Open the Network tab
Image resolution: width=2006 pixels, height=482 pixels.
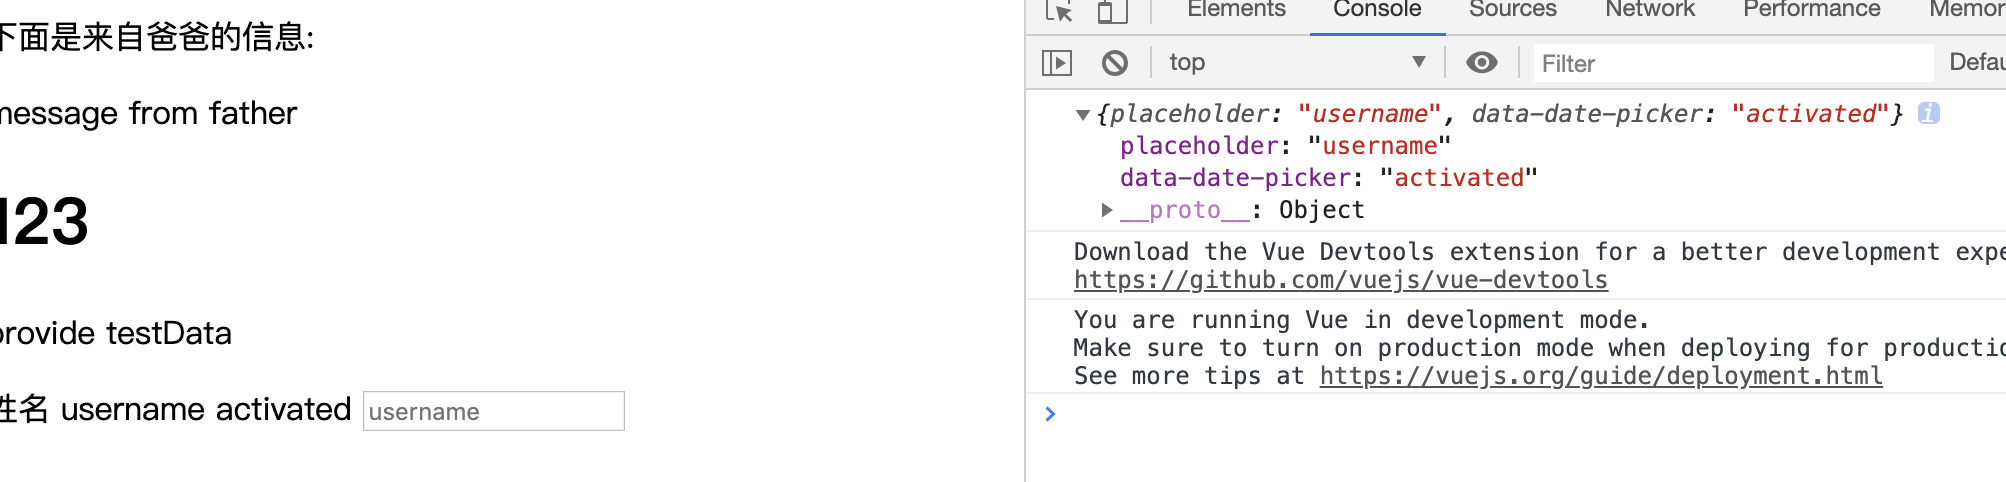(x=1650, y=10)
